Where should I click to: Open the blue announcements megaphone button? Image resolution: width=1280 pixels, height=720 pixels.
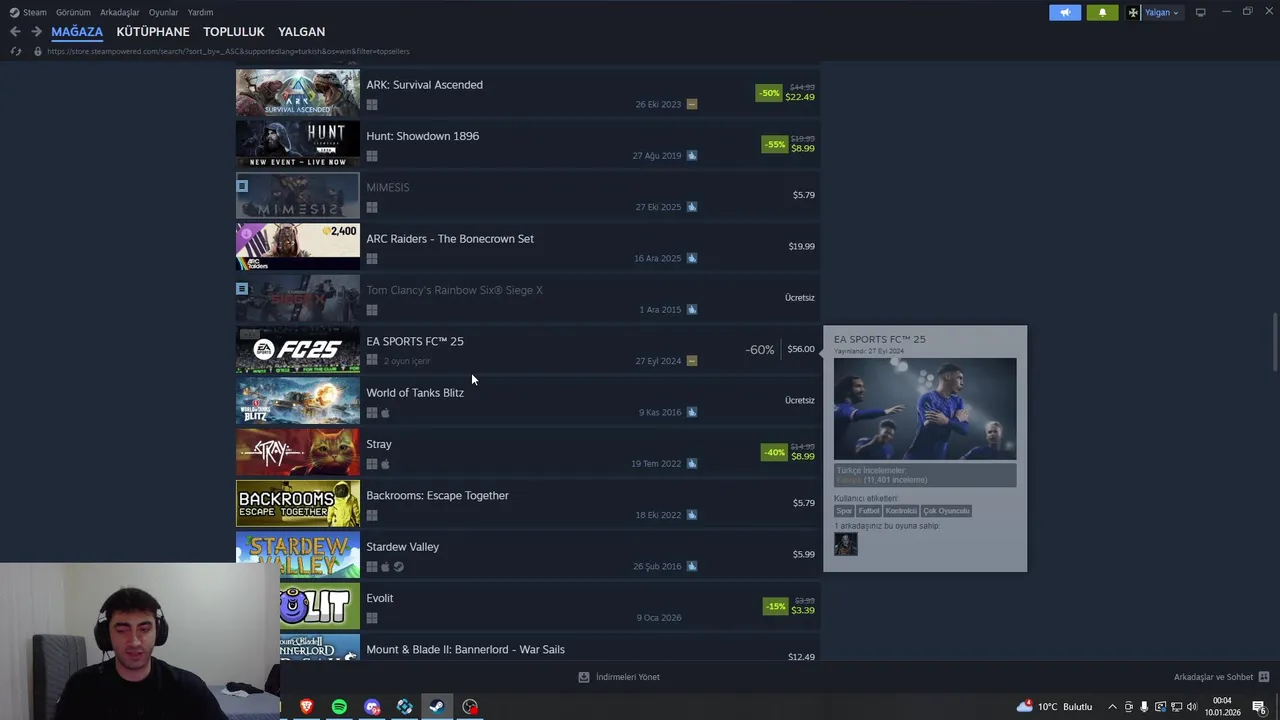click(1065, 12)
